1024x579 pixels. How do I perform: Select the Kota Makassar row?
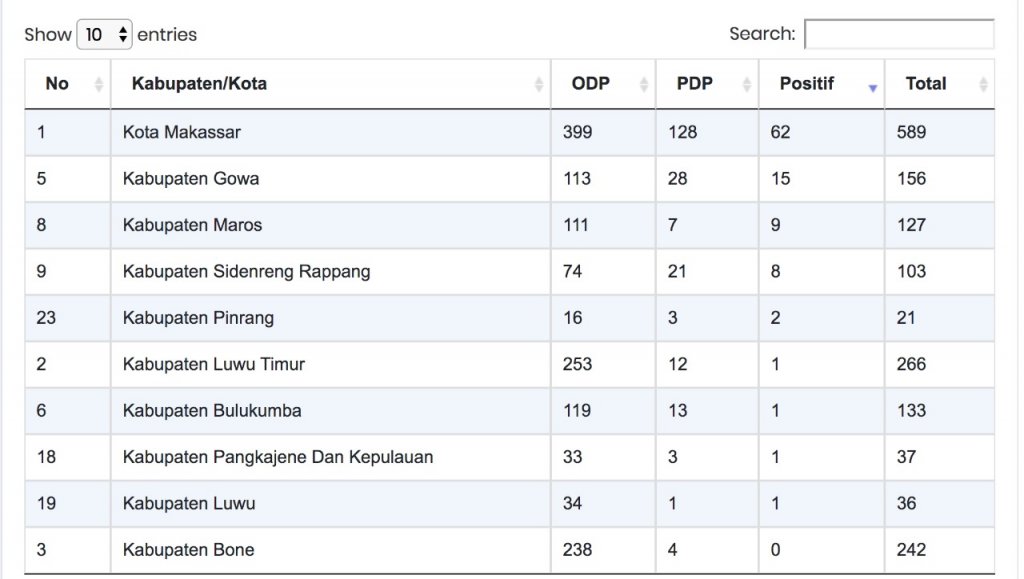(x=181, y=132)
